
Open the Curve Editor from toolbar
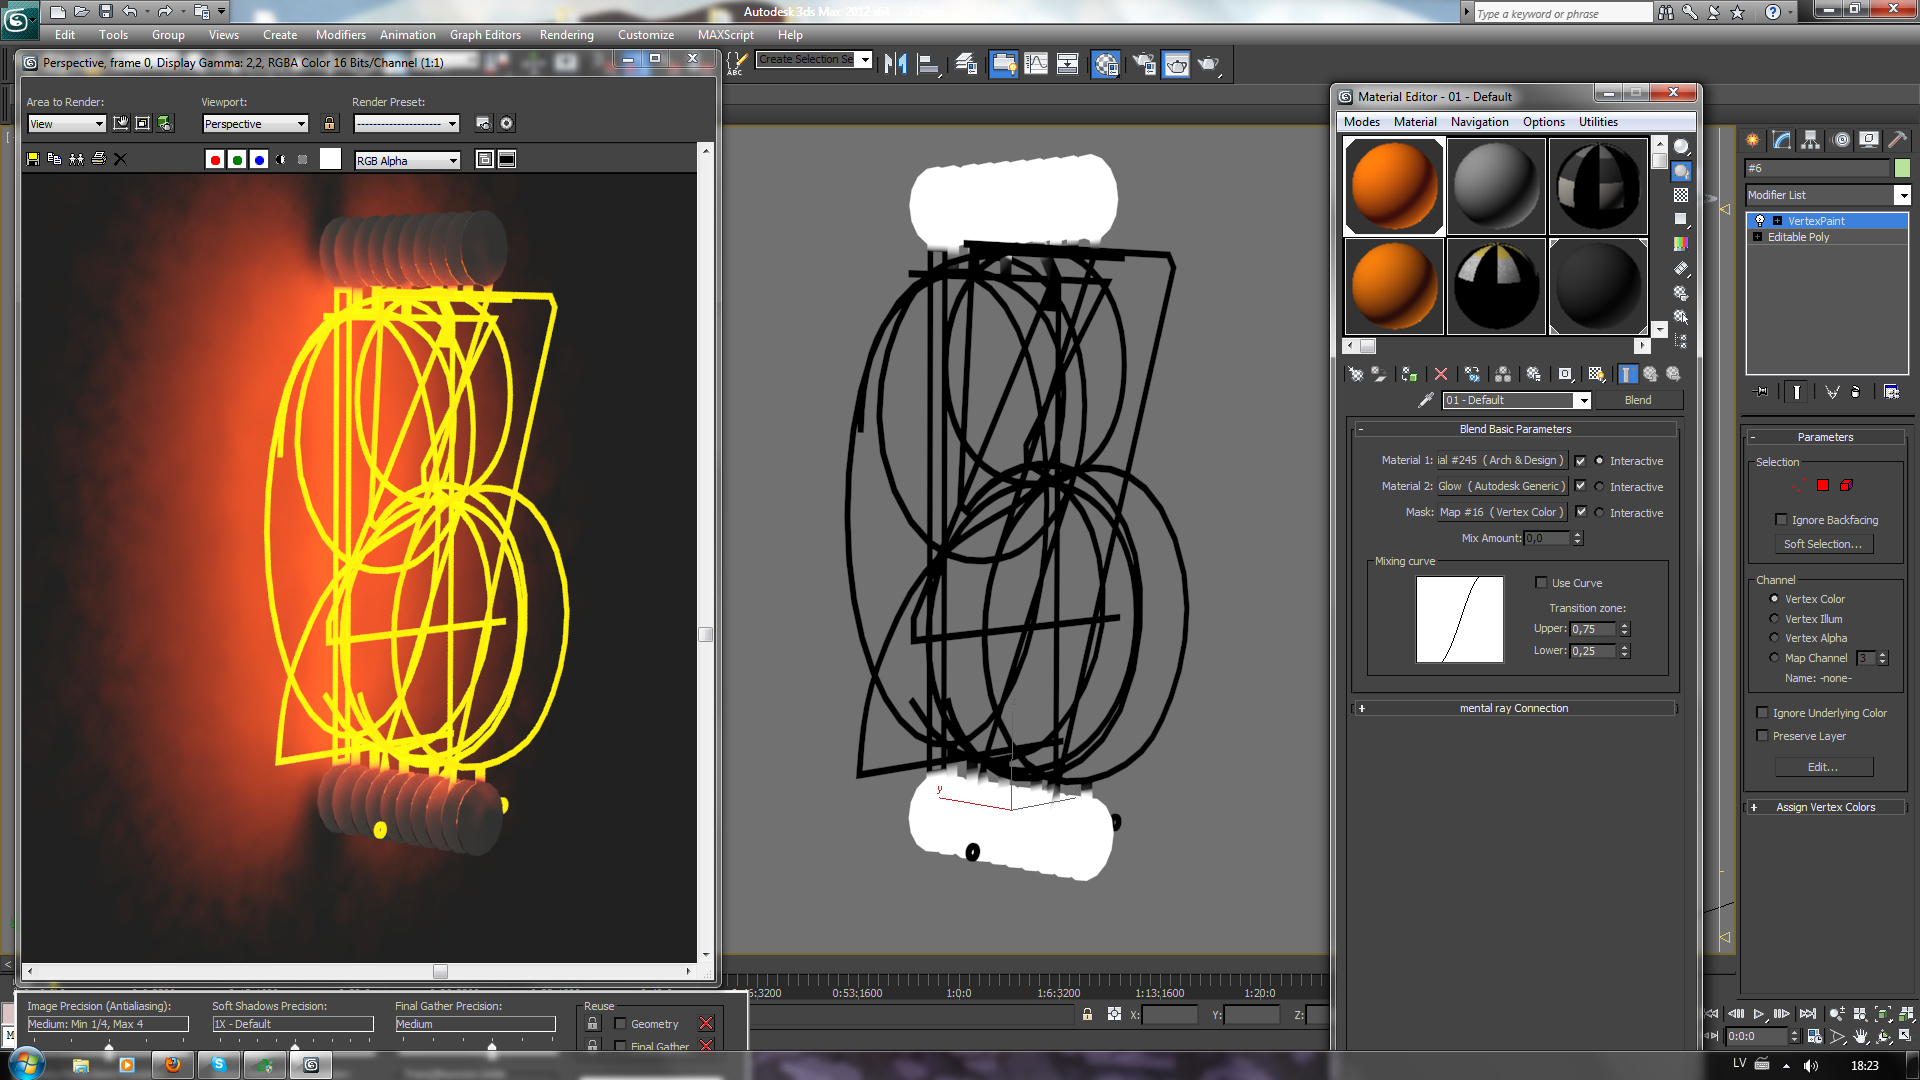pyautogui.click(x=1036, y=64)
